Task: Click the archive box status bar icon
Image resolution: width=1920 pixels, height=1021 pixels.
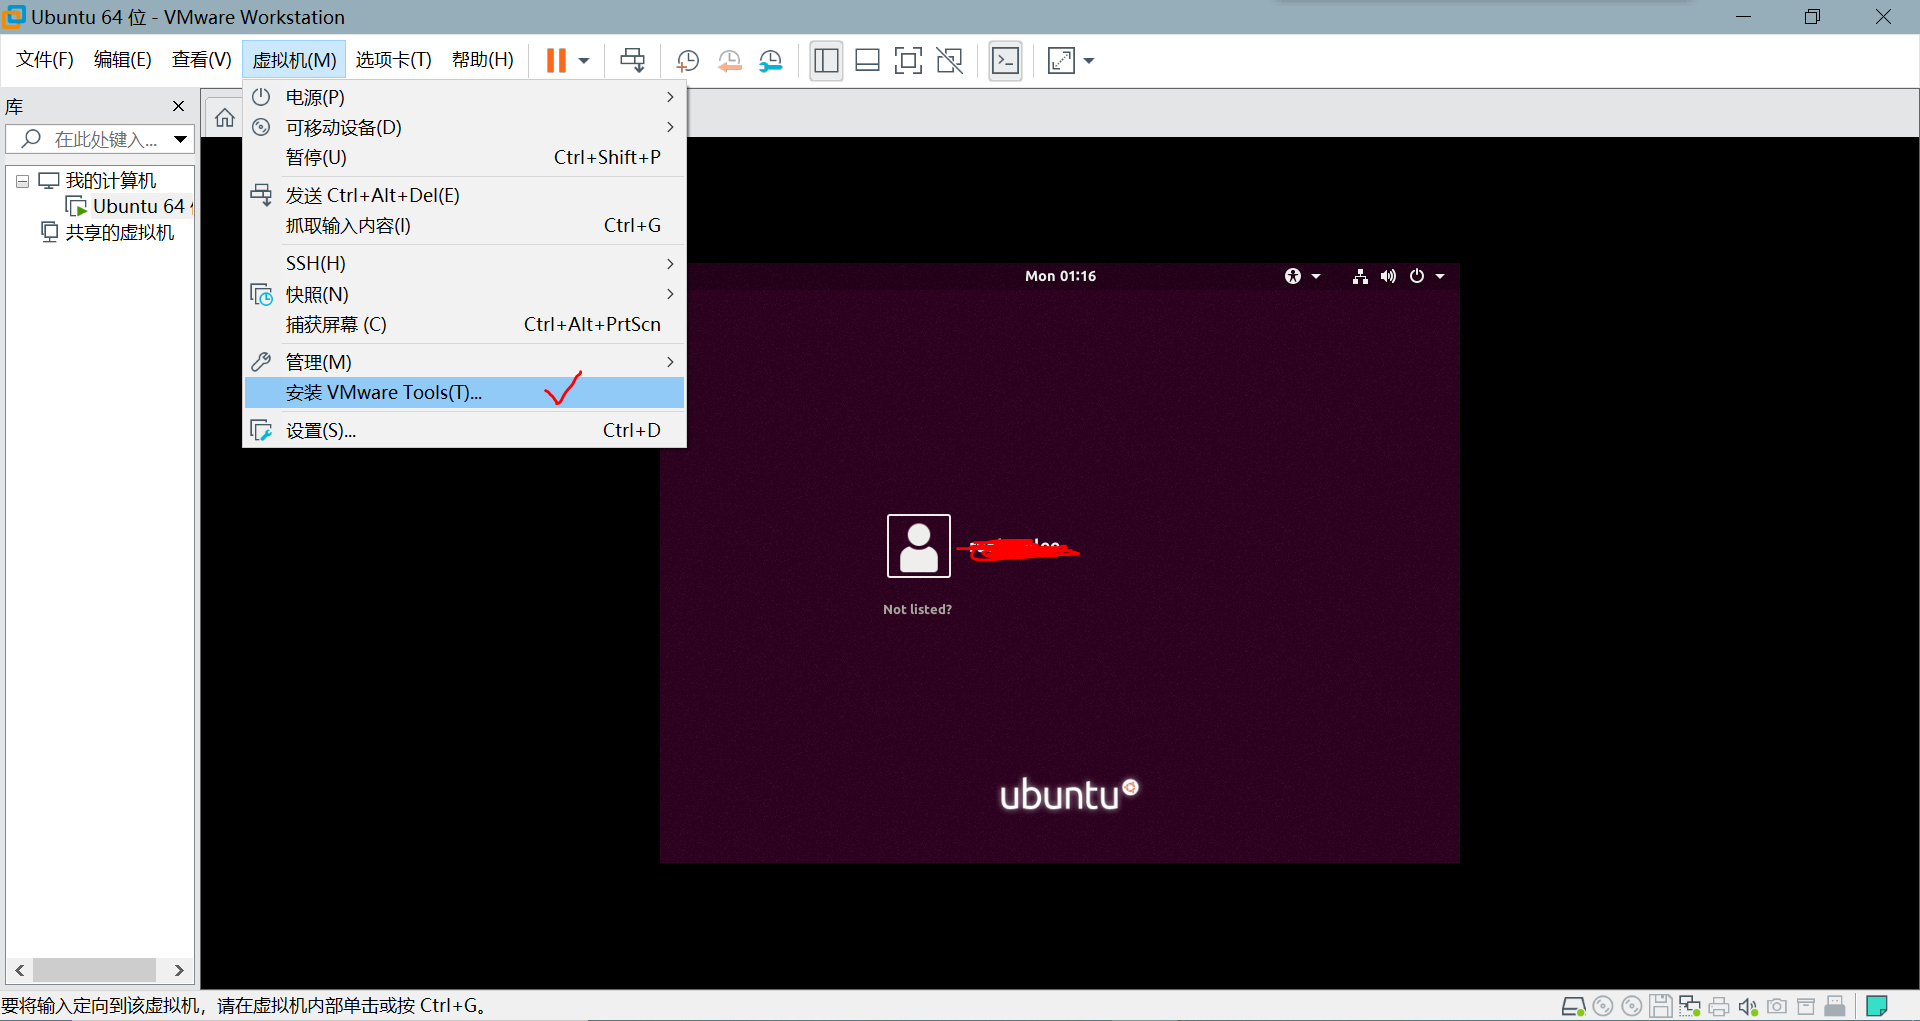Action: pyautogui.click(x=1806, y=1006)
